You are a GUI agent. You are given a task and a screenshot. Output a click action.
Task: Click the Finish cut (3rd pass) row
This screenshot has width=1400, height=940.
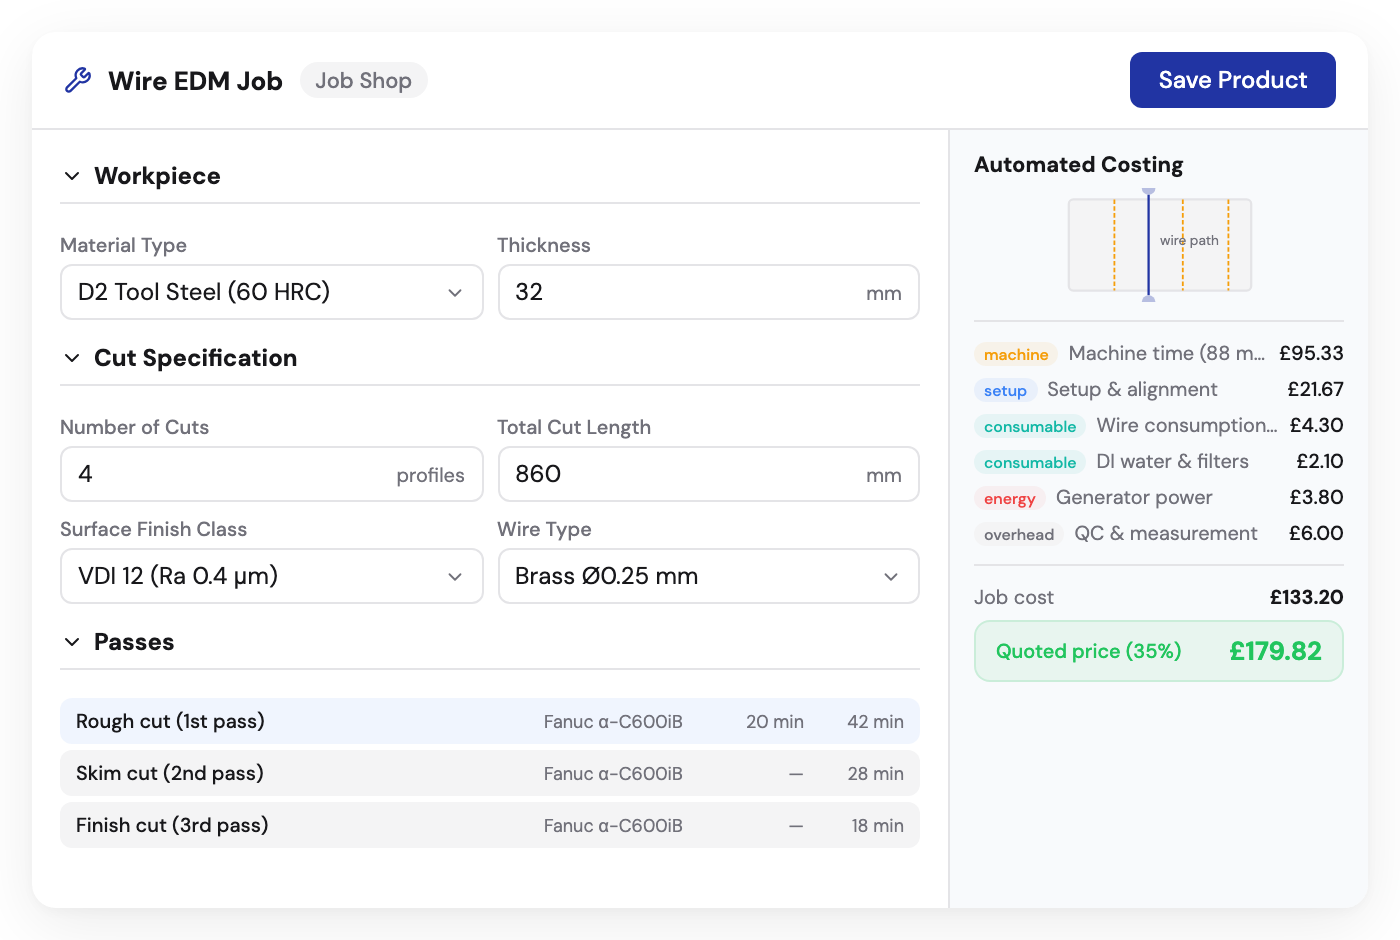[x=490, y=825]
